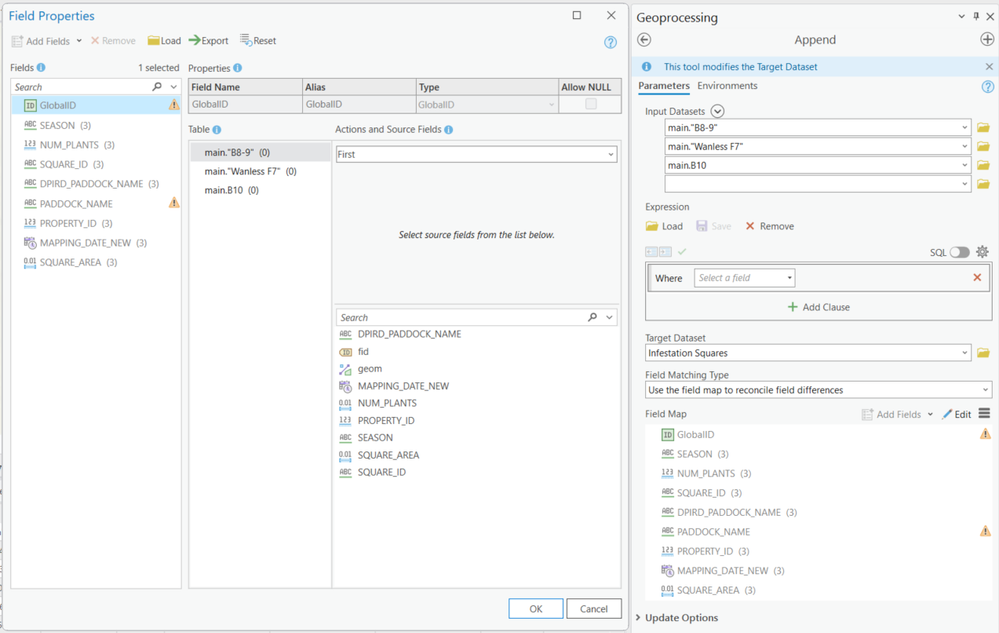Open Field Properties help question icon
The height and width of the screenshot is (633, 999).
[x=610, y=42]
